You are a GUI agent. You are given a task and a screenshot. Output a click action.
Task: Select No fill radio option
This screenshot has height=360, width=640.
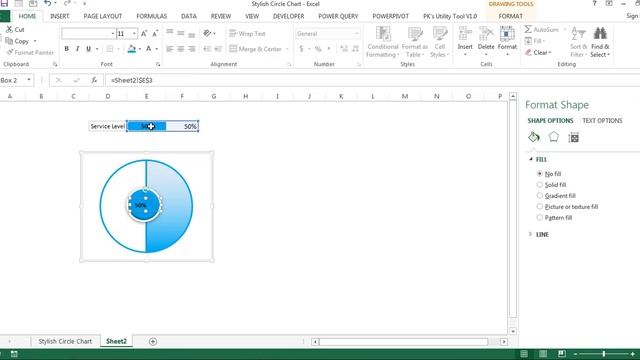tap(540, 173)
